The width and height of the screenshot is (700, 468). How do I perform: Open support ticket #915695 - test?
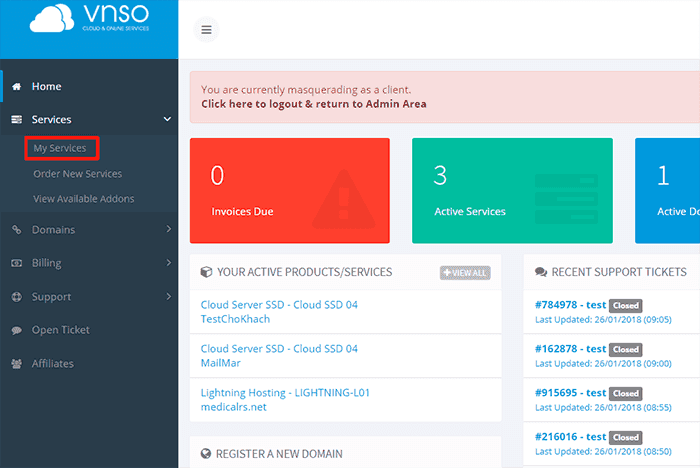point(571,393)
